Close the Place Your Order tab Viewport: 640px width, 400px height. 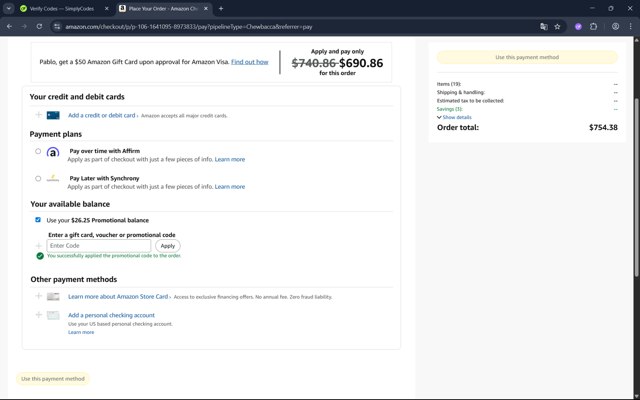coord(206,9)
